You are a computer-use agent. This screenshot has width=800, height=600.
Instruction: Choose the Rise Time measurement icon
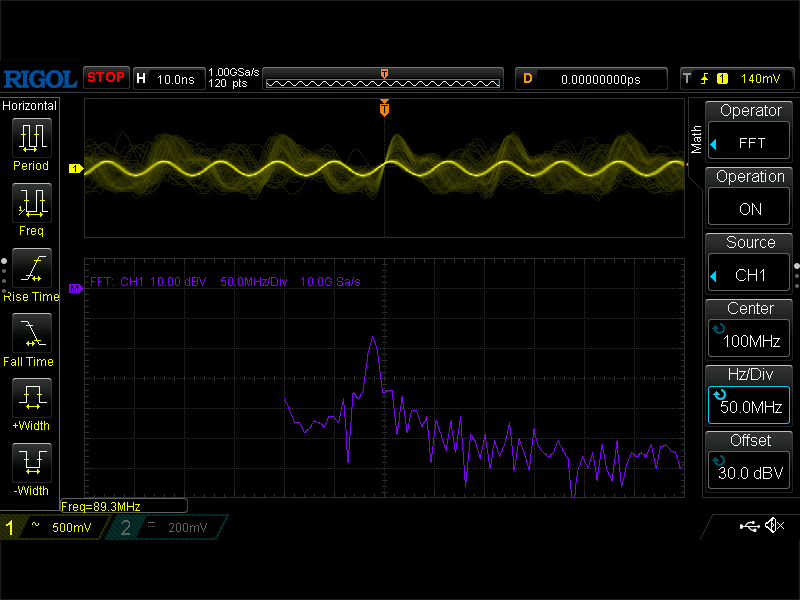point(30,268)
